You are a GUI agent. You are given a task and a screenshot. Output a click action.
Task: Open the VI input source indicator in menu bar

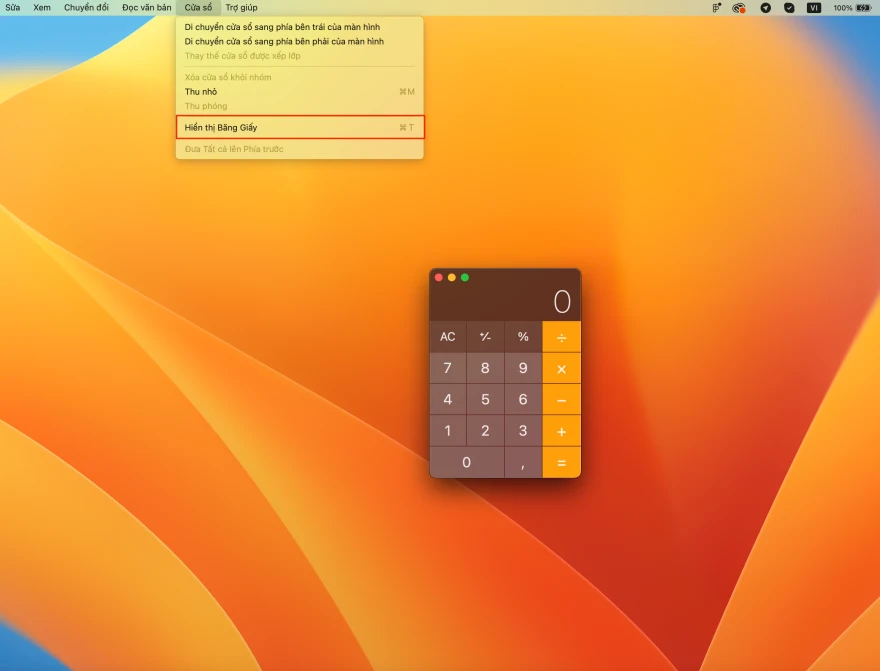pyautogui.click(x=812, y=7)
